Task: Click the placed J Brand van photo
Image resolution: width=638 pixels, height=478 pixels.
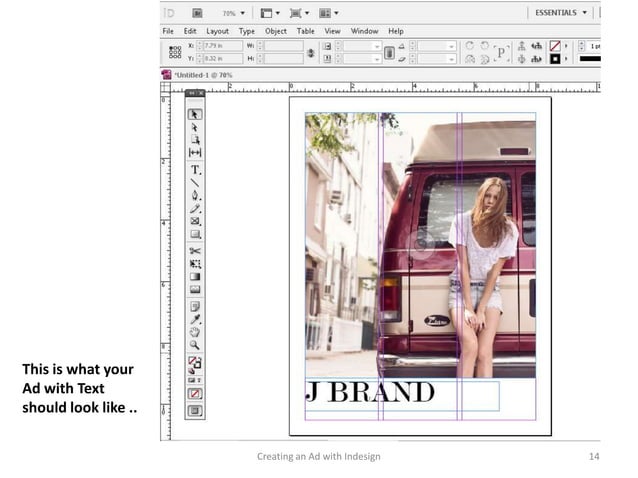Action: 420,245
